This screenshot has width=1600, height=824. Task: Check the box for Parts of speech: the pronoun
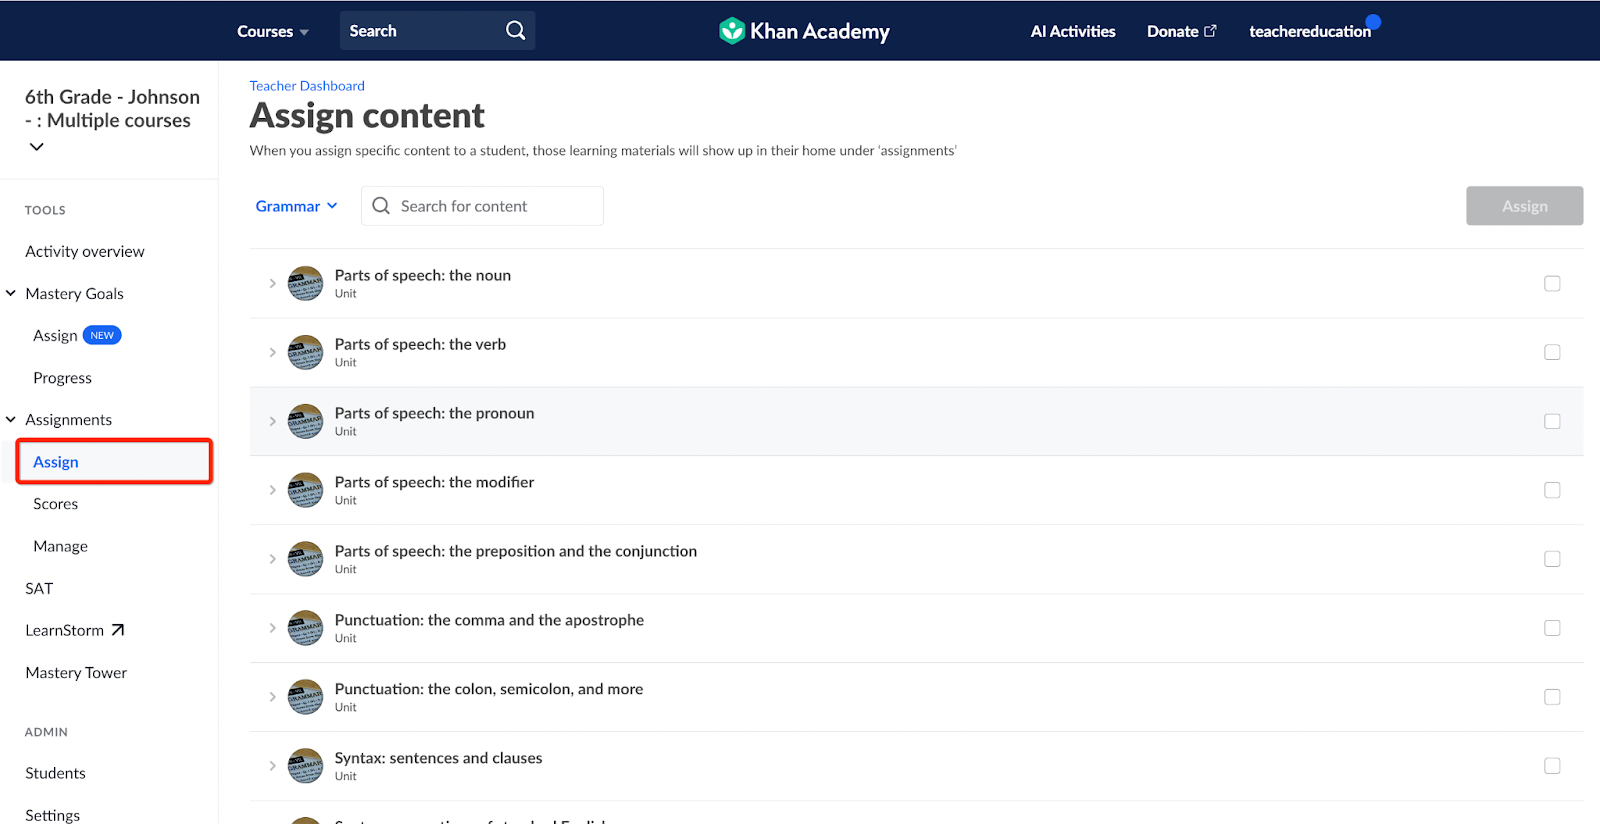click(1552, 421)
